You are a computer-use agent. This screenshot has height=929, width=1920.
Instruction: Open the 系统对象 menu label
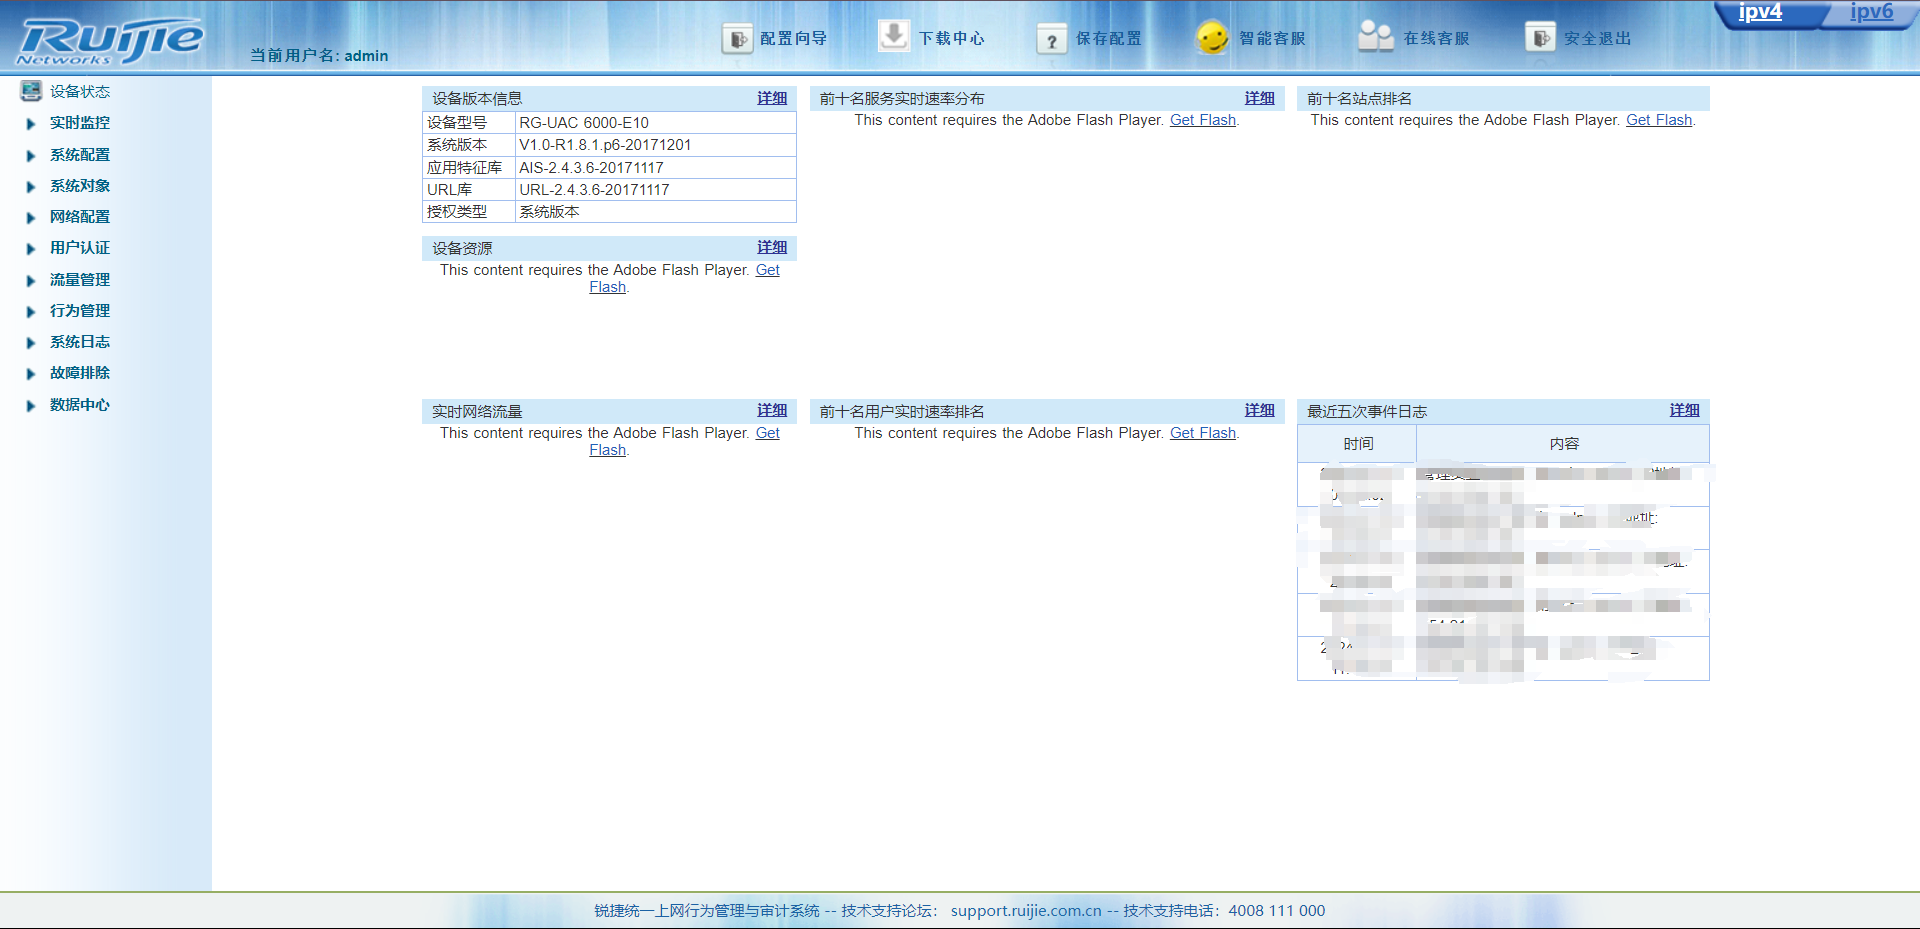click(80, 186)
